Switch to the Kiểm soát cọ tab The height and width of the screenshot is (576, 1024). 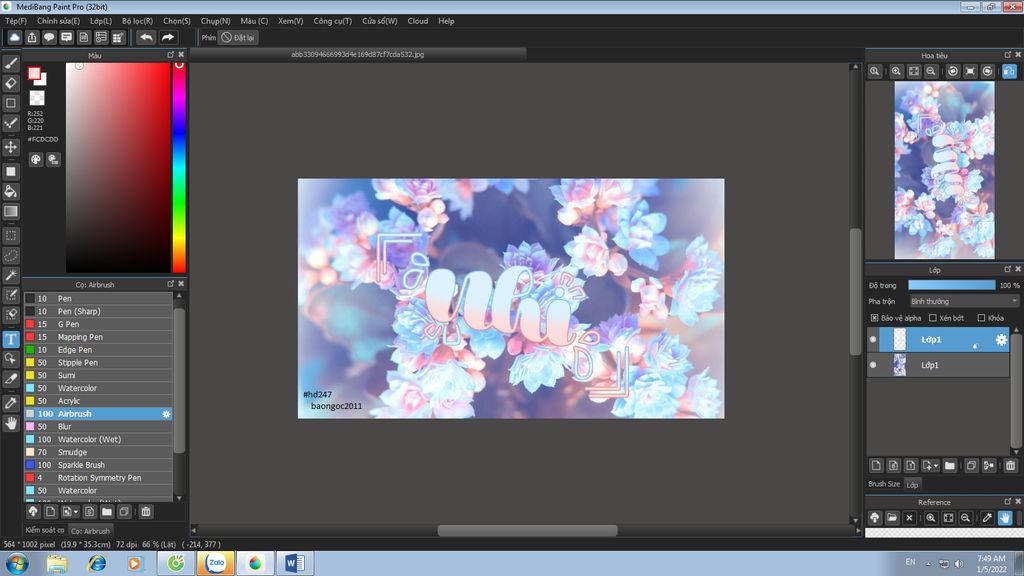44,530
